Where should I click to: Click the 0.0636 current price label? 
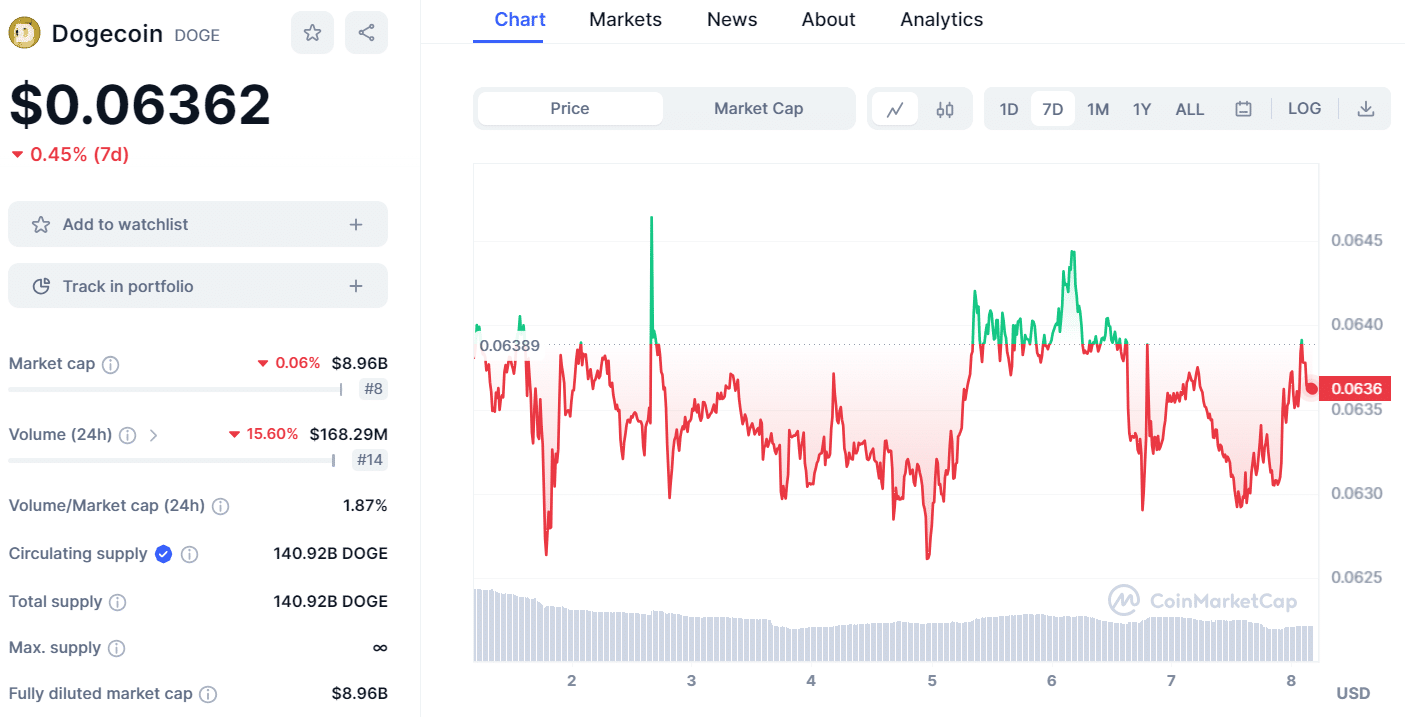tap(1355, 389)
